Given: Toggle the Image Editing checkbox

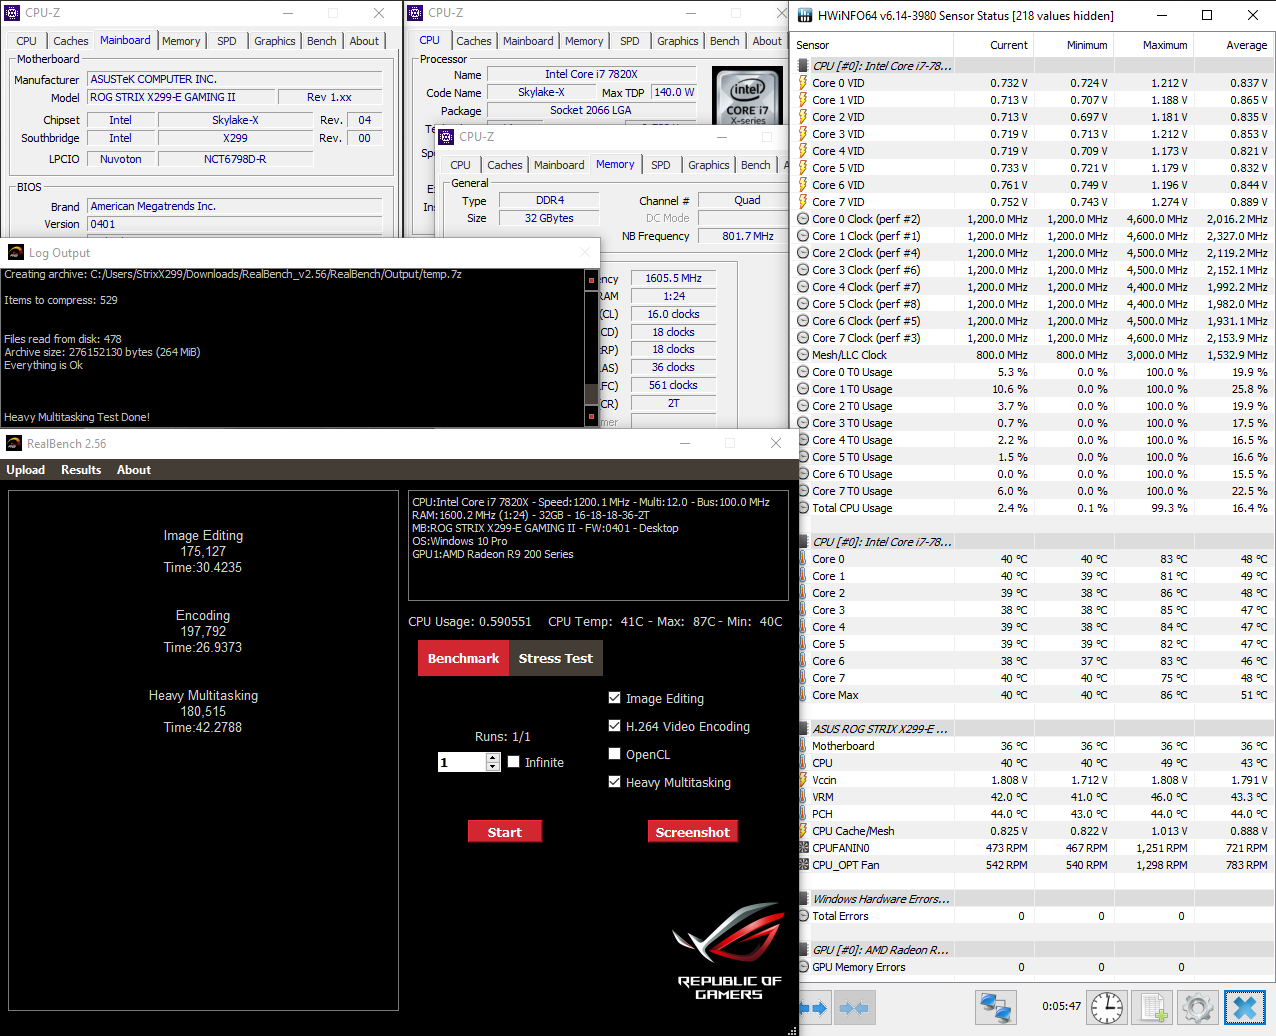Looking at the screenshot, I should pos(615,698).
